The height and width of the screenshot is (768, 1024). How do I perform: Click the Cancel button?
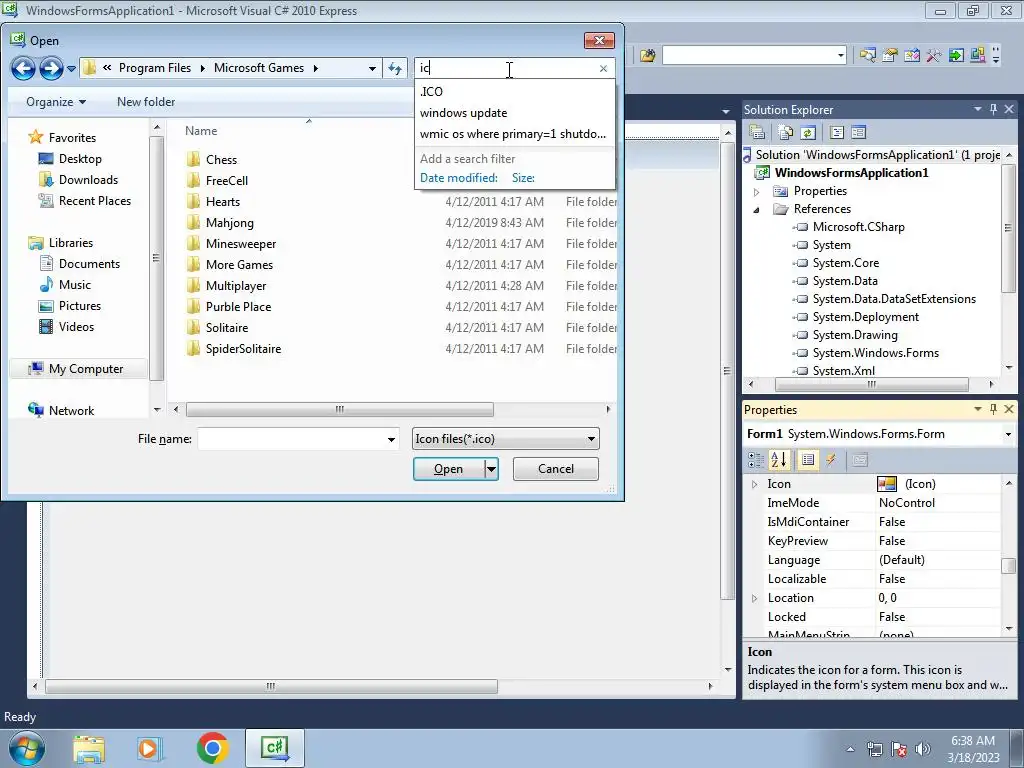coord(556,469)
